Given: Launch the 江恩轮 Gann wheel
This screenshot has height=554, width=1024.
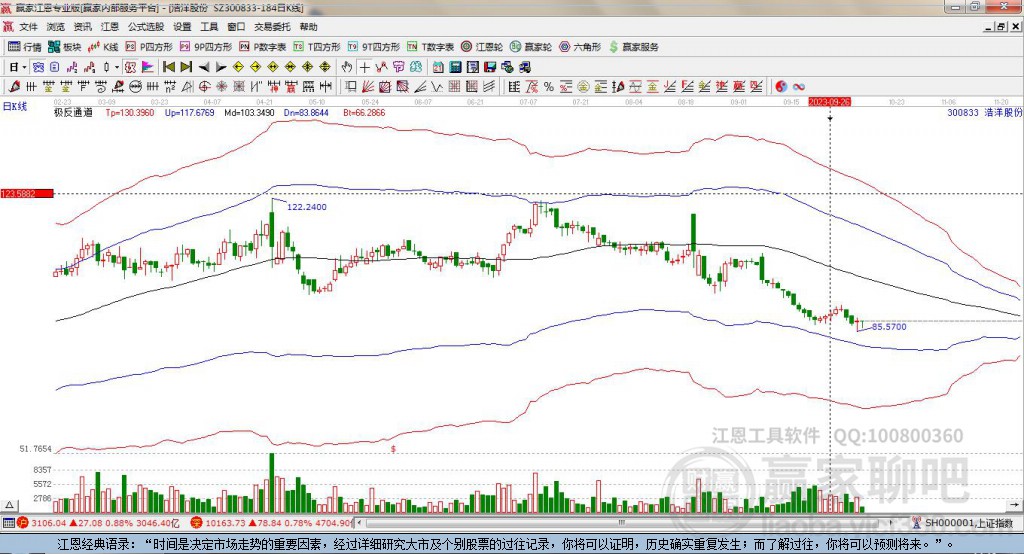Looking at the screenshot, I should pyautogui.click(x=482, y=47).
